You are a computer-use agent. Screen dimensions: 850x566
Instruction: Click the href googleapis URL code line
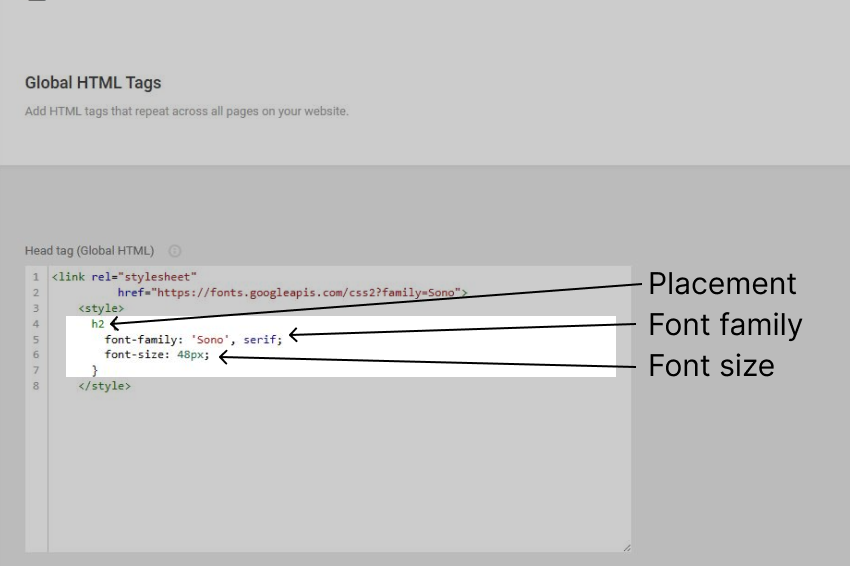292,293
